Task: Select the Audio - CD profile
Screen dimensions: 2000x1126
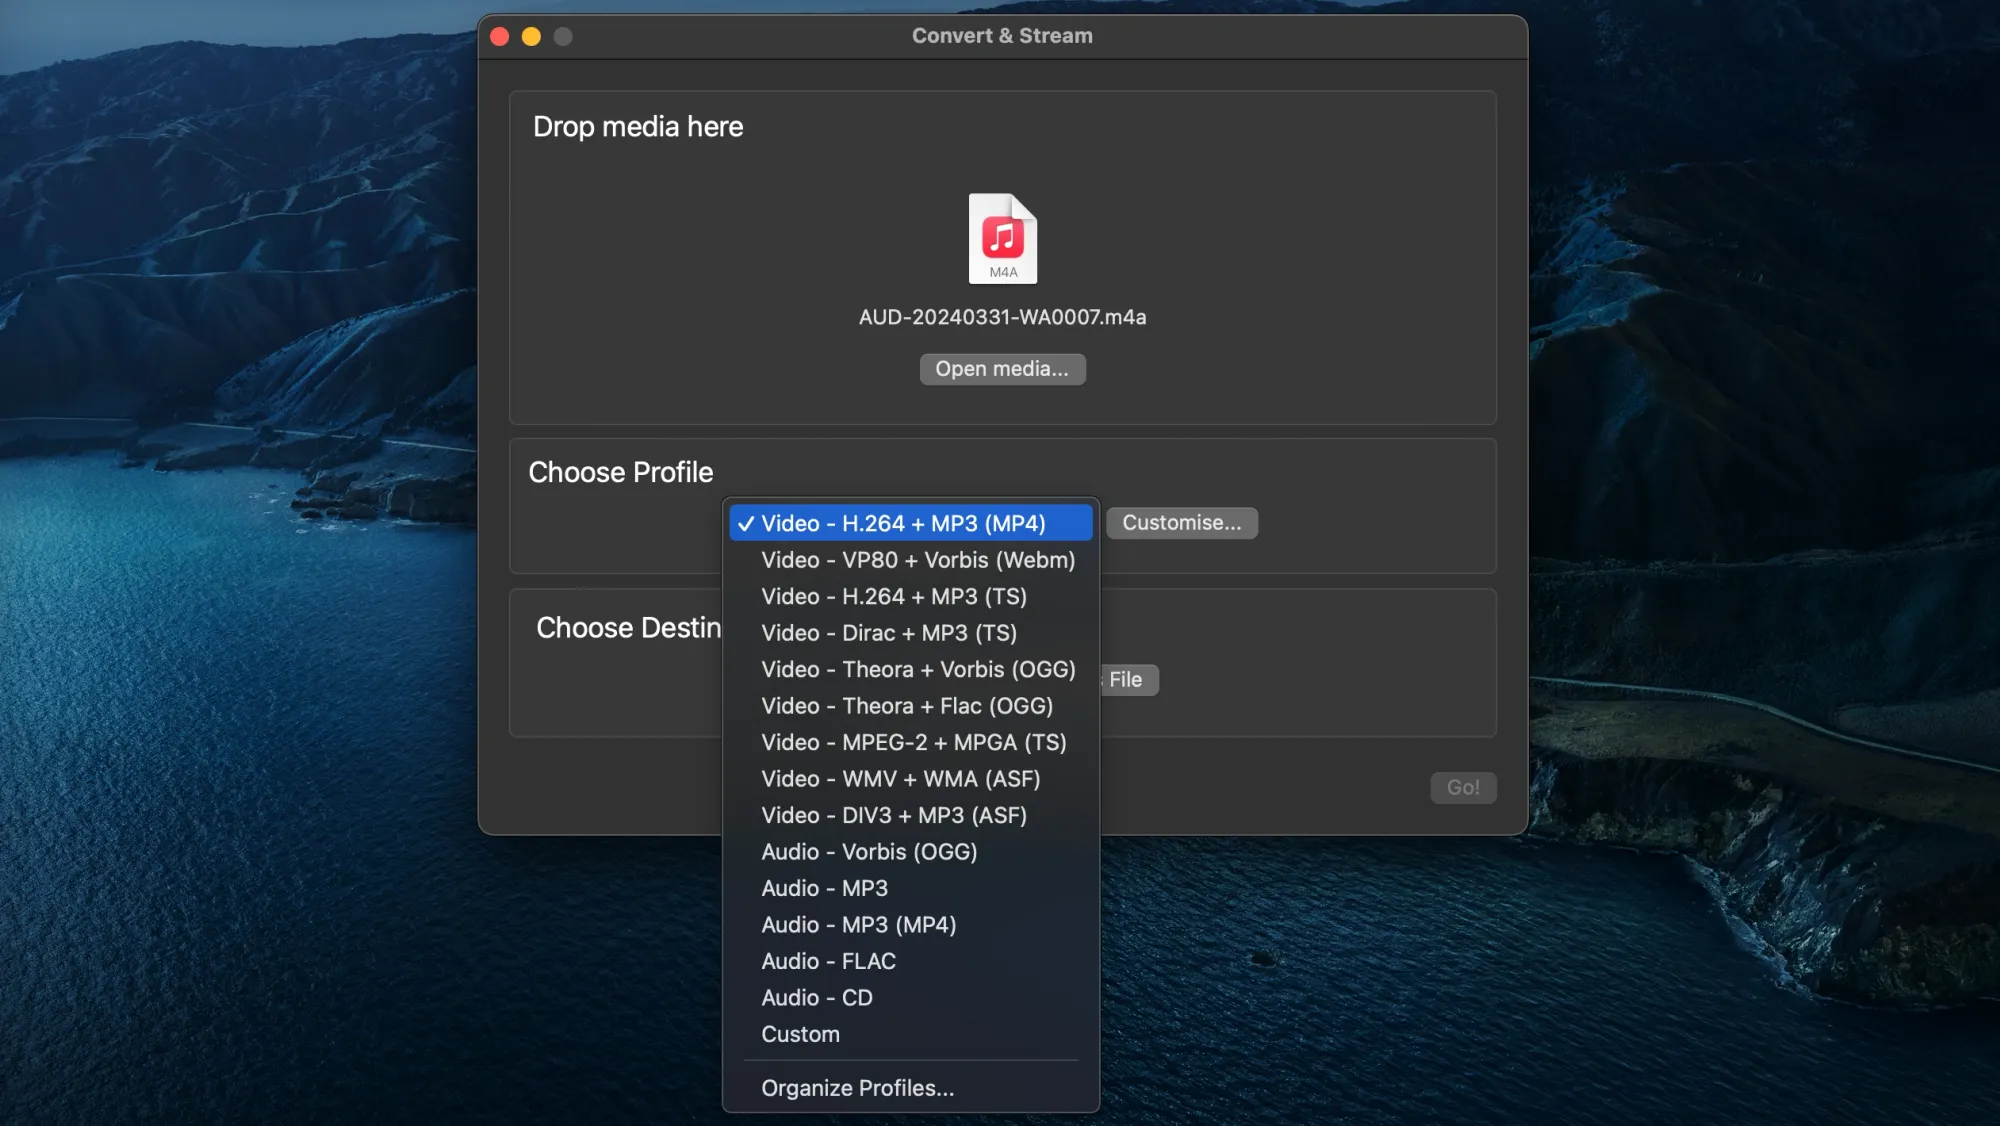Action: point(816,997)
